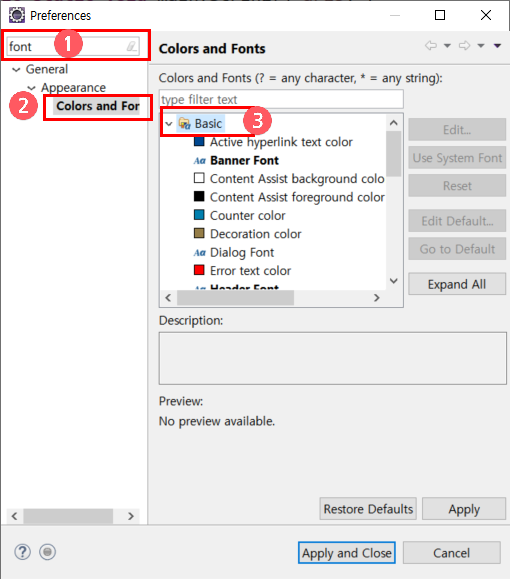
Task: Click the type filter text field
Action: tap(281, 99)
